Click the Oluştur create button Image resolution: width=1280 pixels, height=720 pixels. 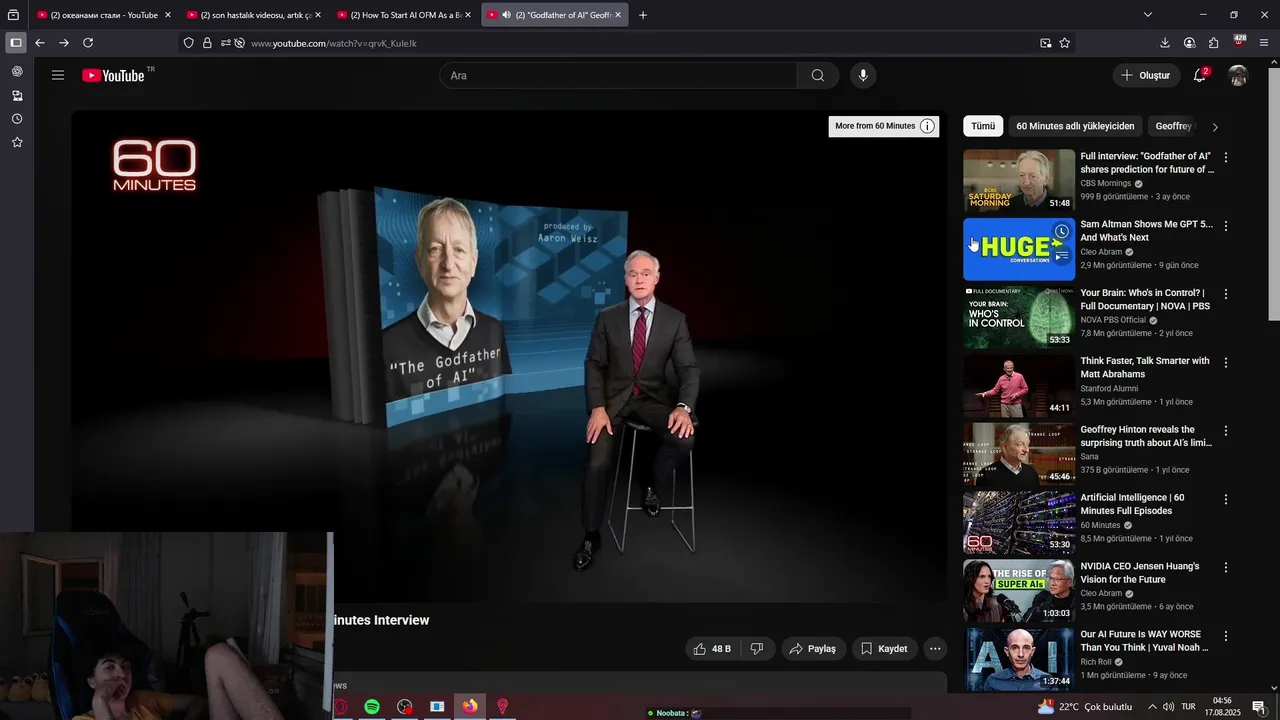point(1146,75)
